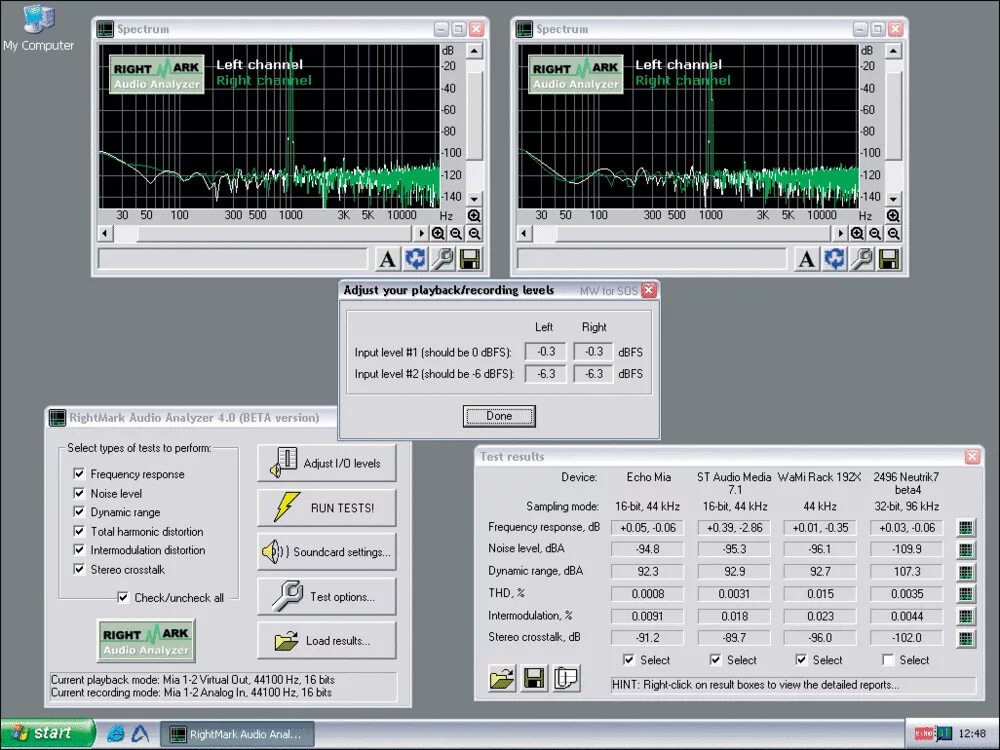Uncheck the Noise level test
Screen dimensions: 1000x750
pyautogui.click(x=79, y=493)
